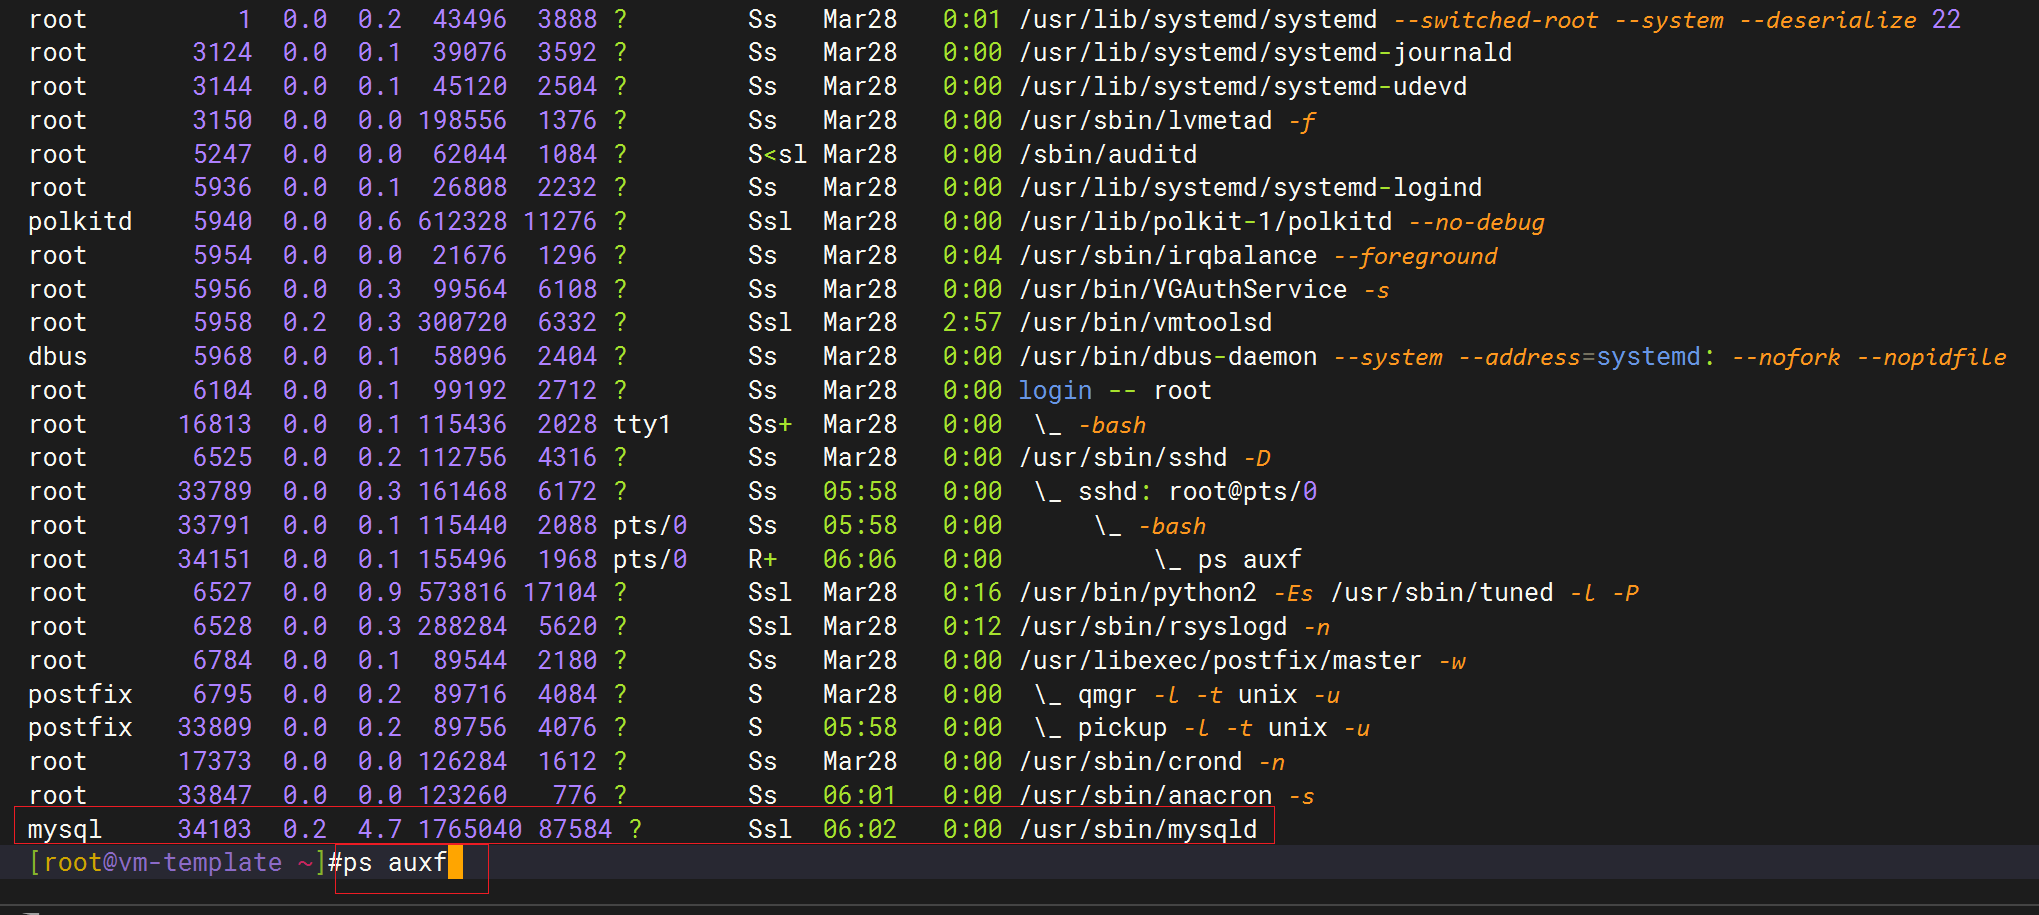Select the 'mysql' user name in the last row
This screenshot has width=2039, height=915.
pyautogui.click(x=65, y=829)
